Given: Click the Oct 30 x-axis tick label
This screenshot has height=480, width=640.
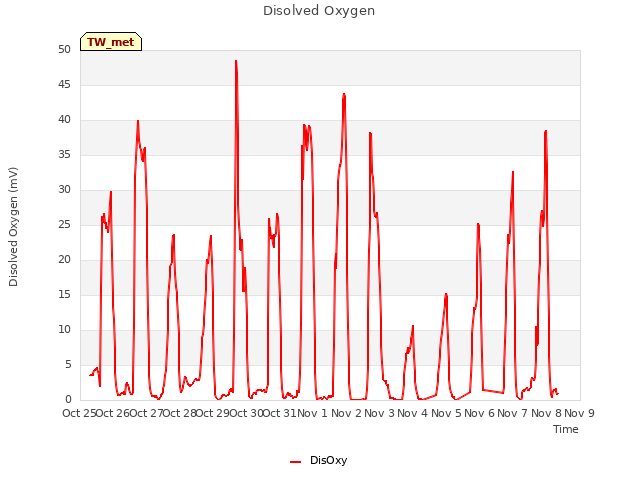Looking at the screenshot, I should 247,413.
